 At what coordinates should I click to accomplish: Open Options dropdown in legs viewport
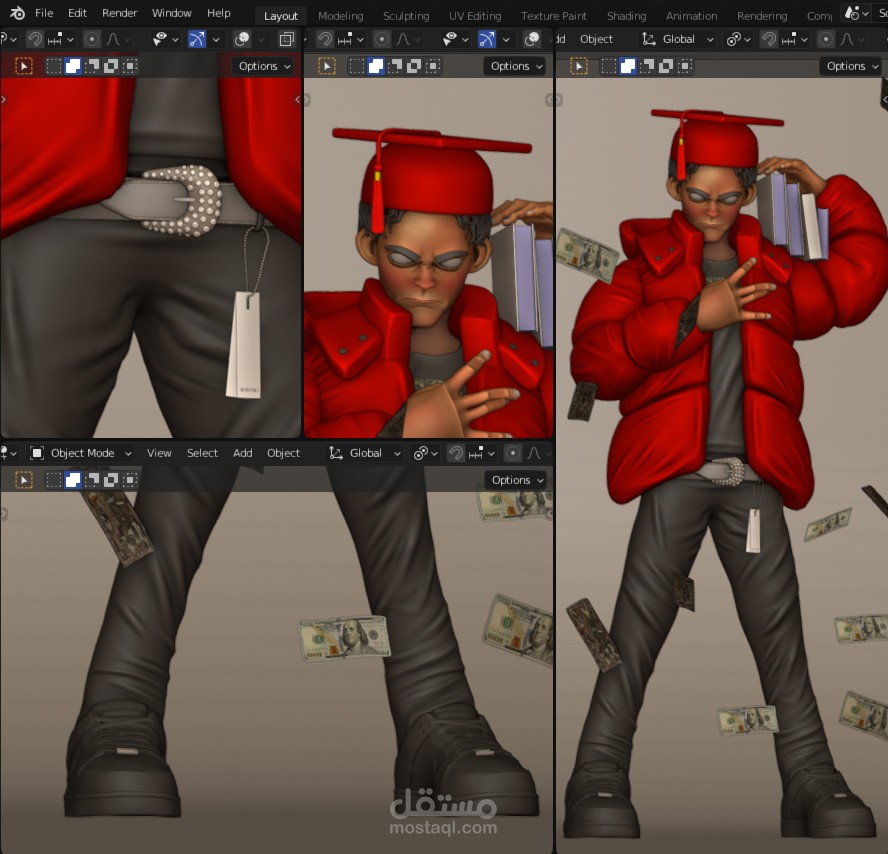(516, 480)
